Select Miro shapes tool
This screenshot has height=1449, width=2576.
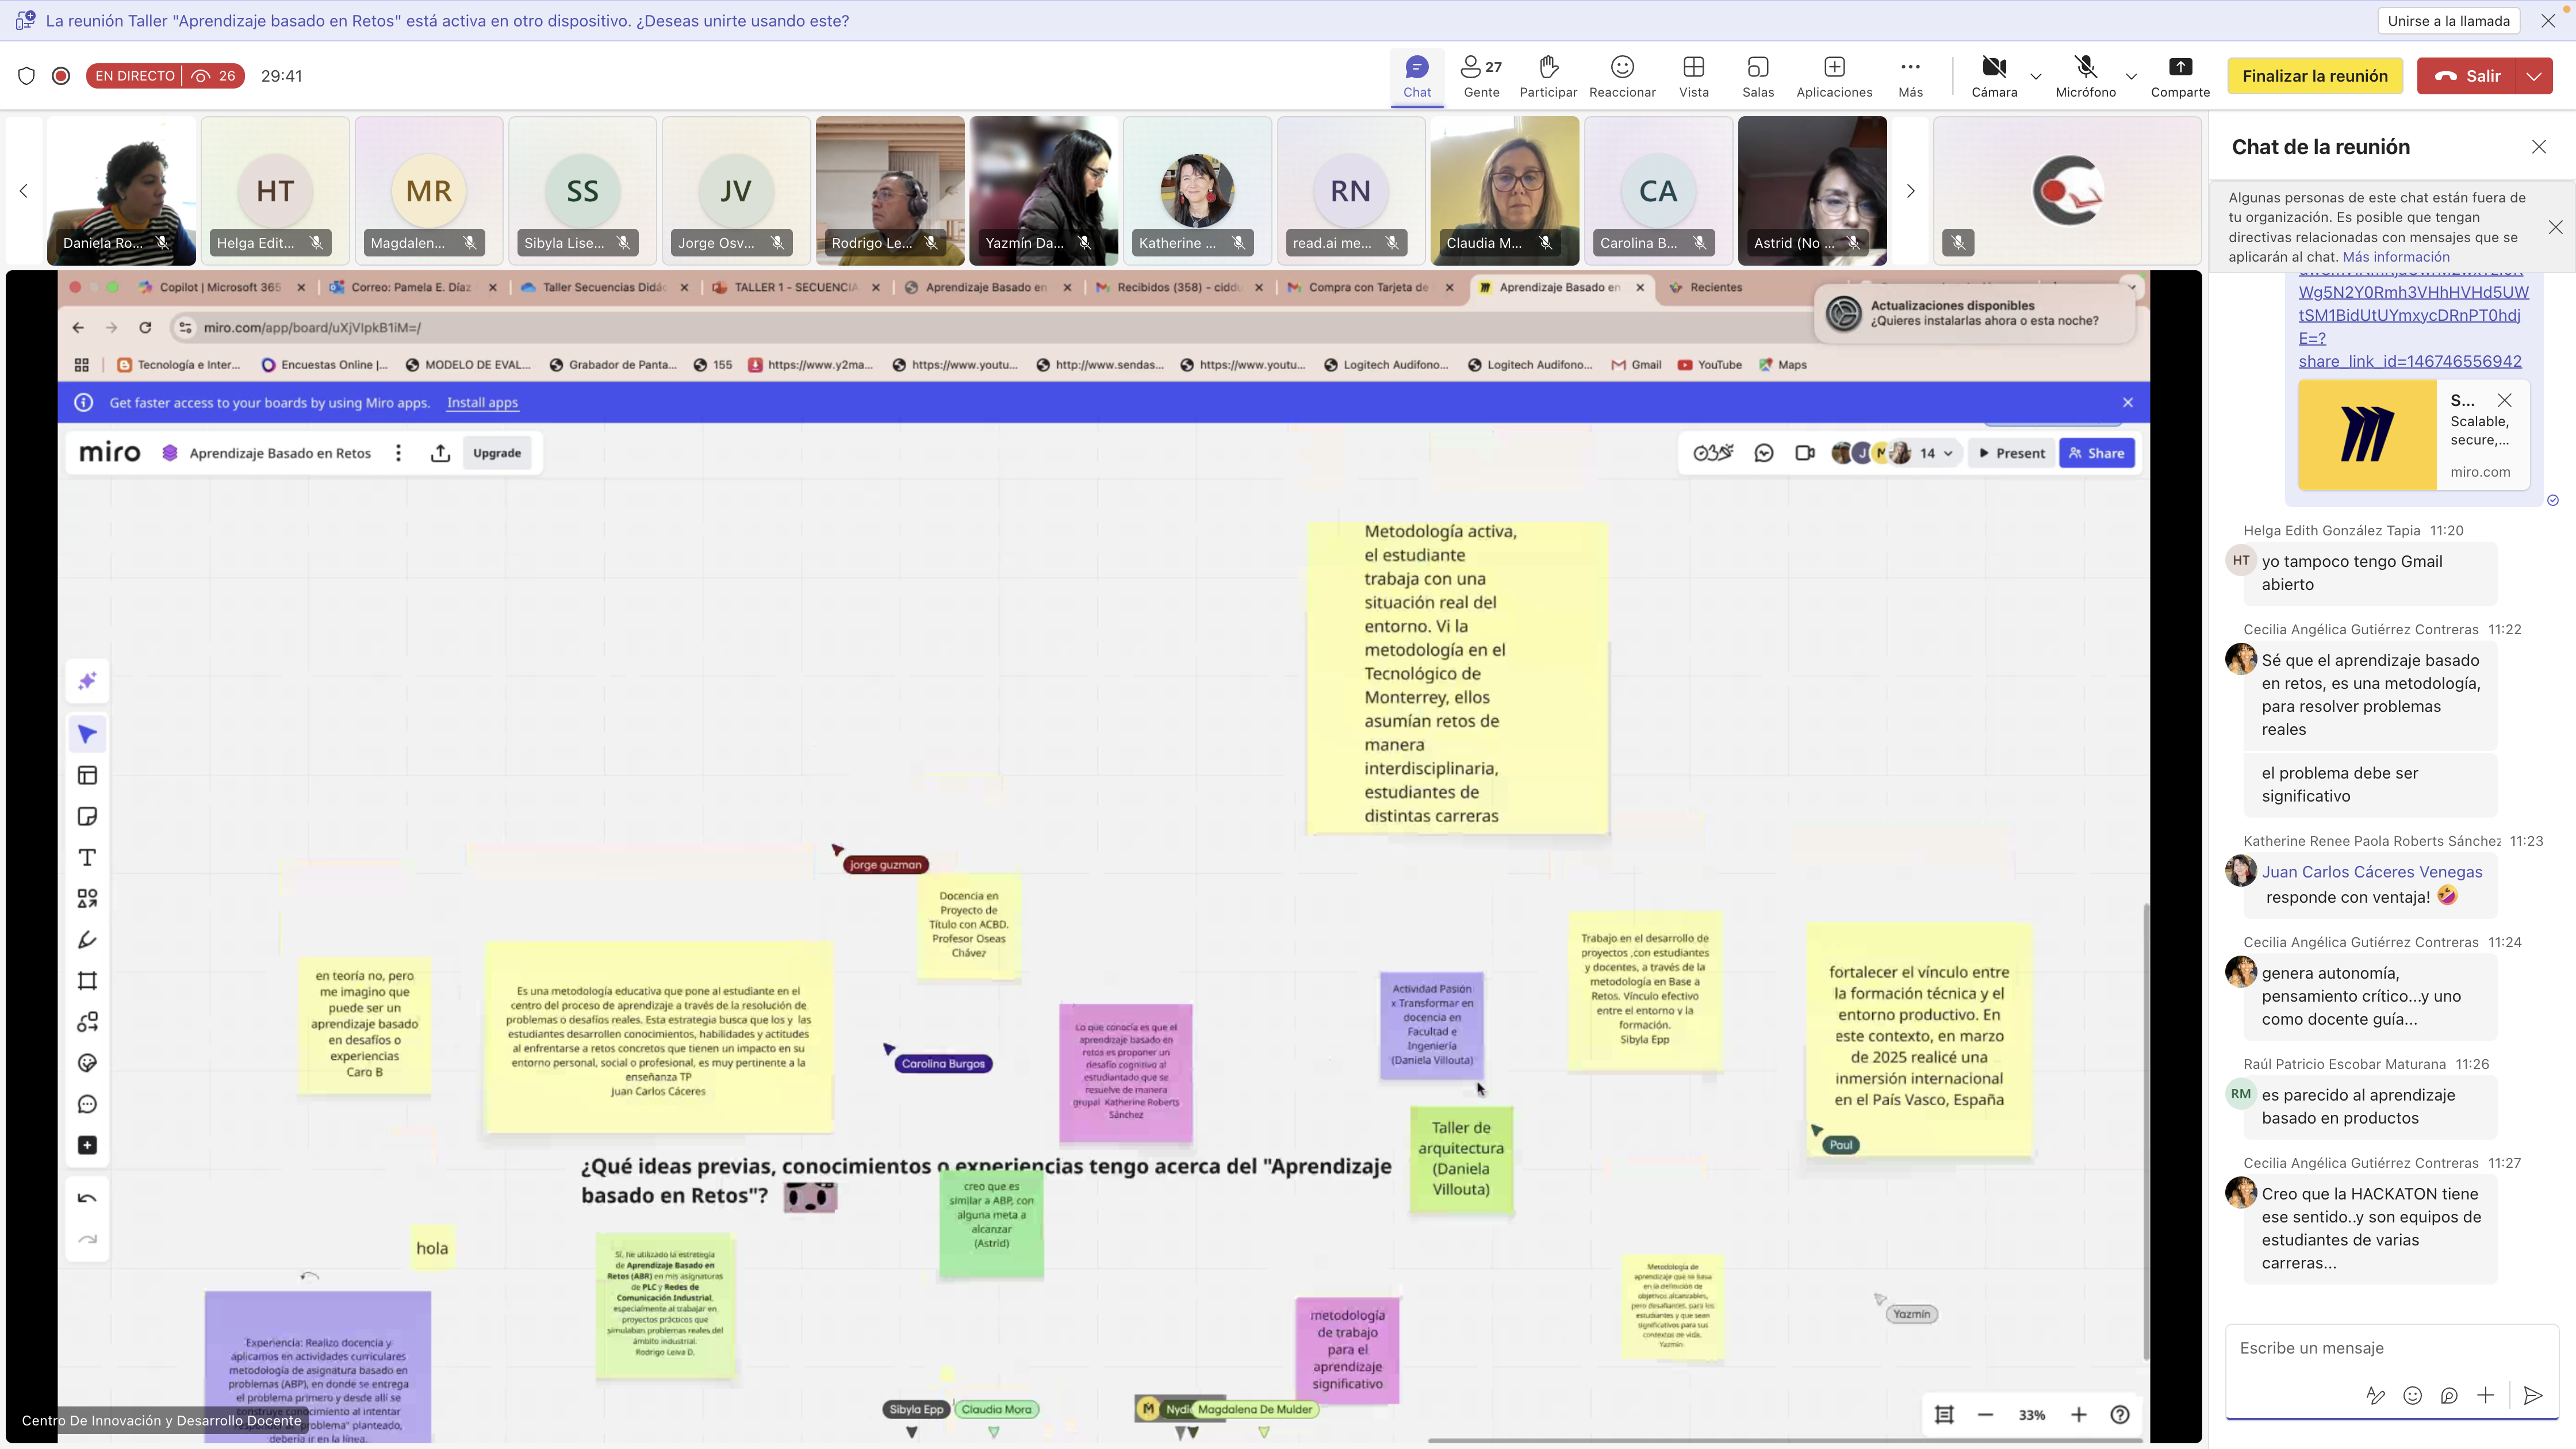tap(87, 899)
